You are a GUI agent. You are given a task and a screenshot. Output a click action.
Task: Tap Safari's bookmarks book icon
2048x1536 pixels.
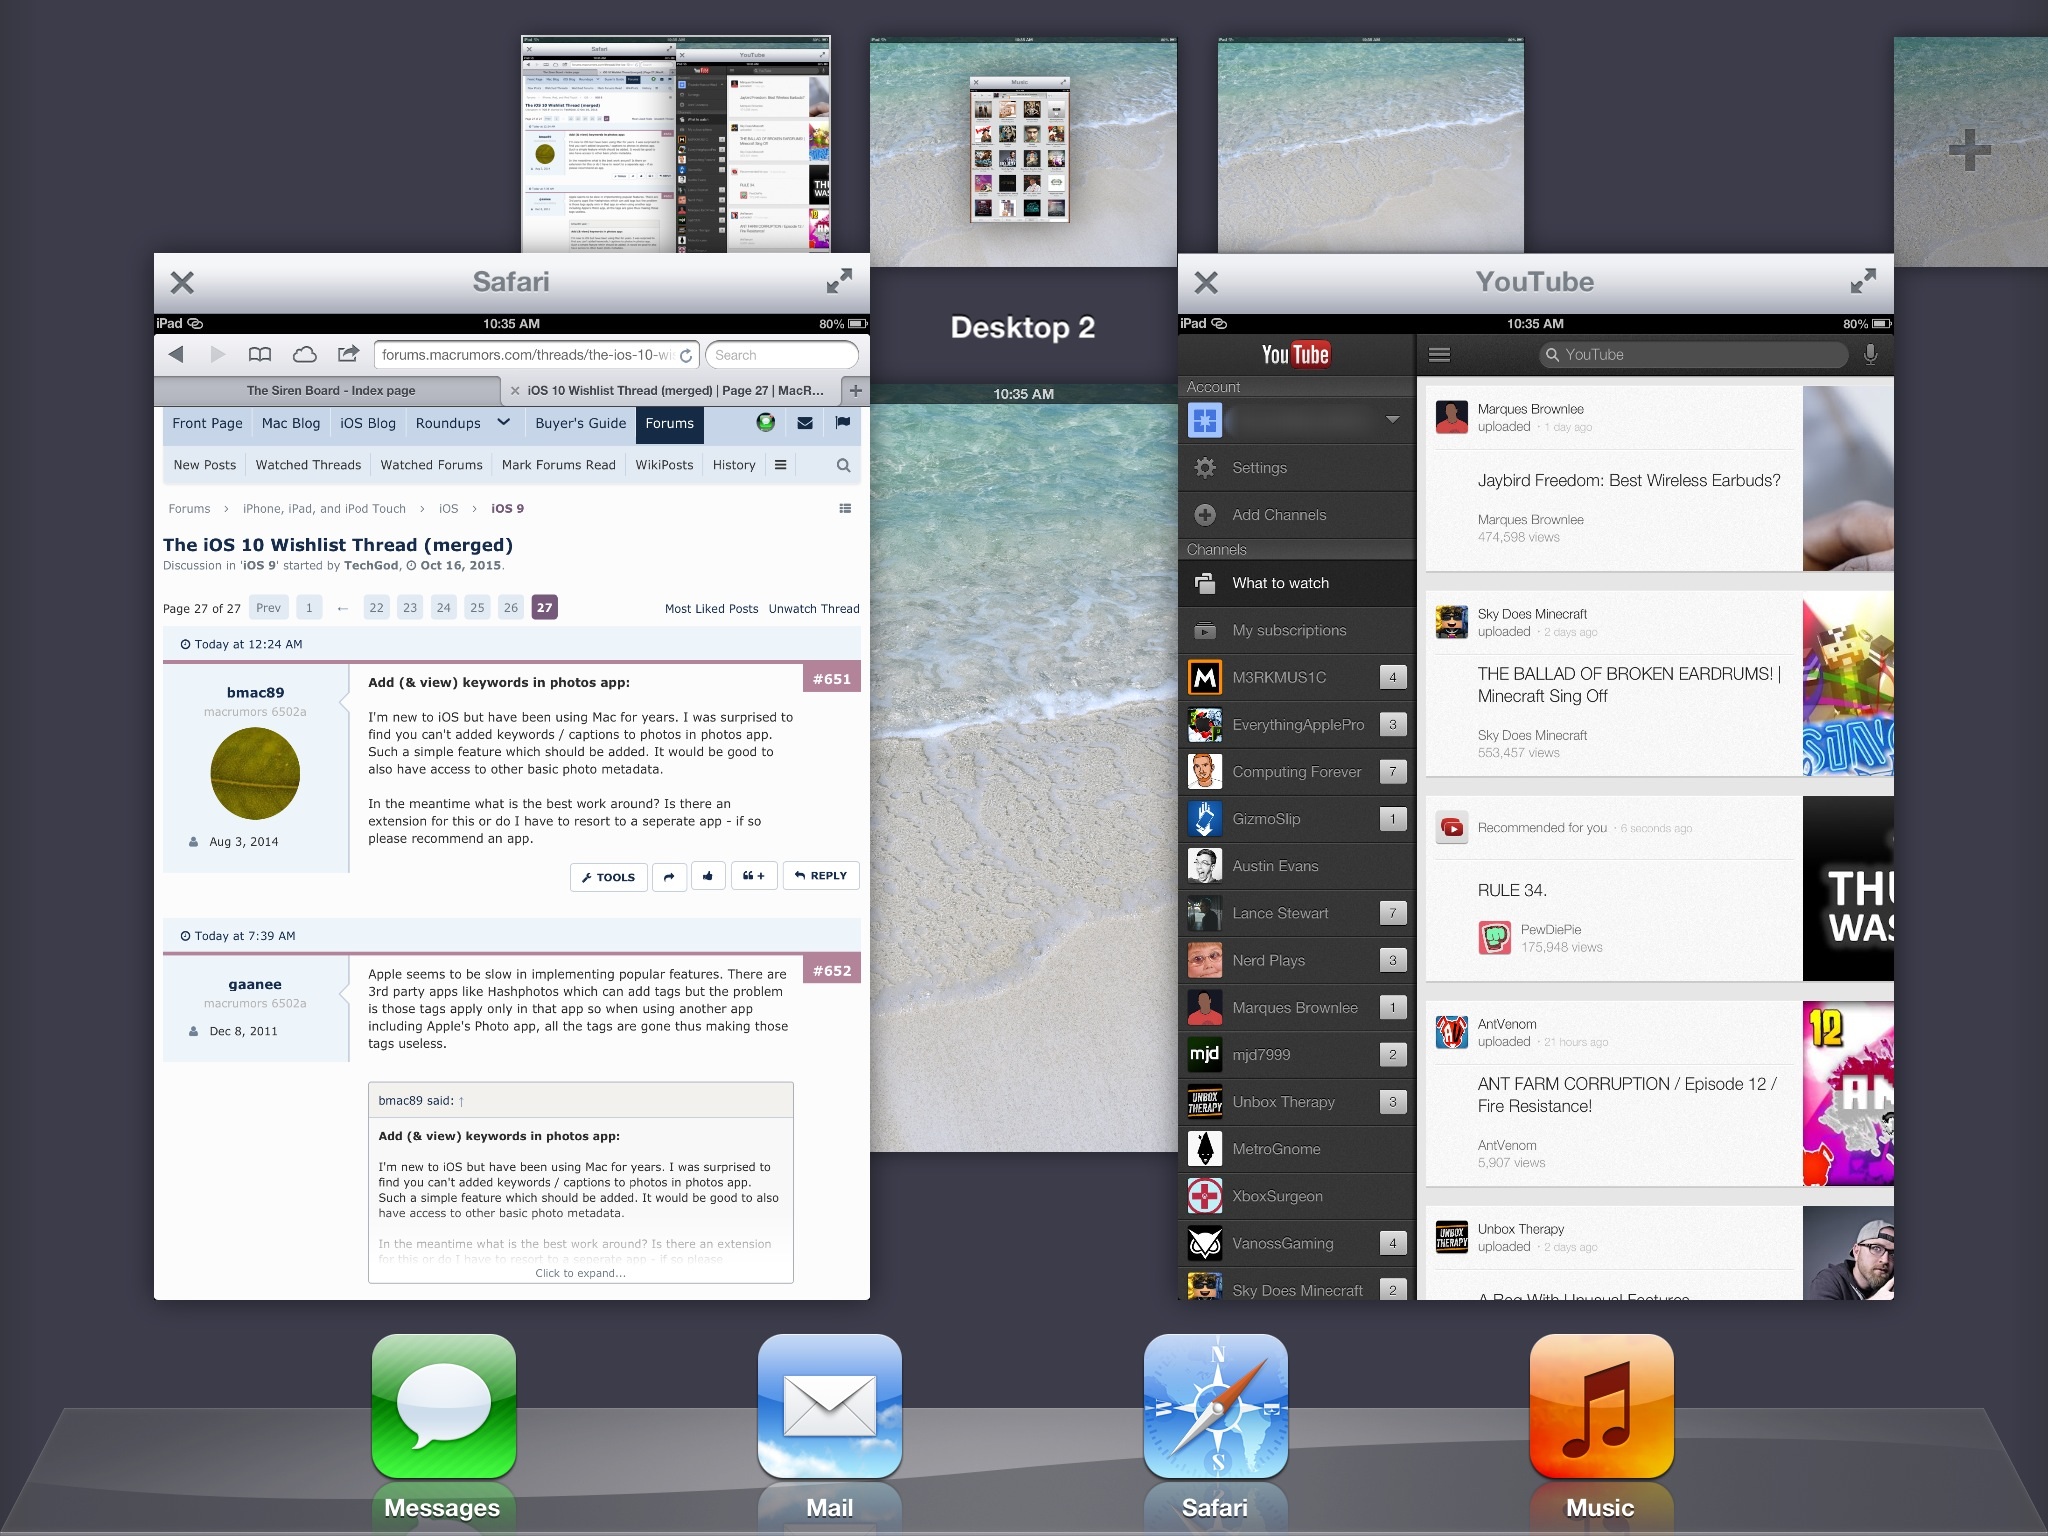tap(260, 354)
